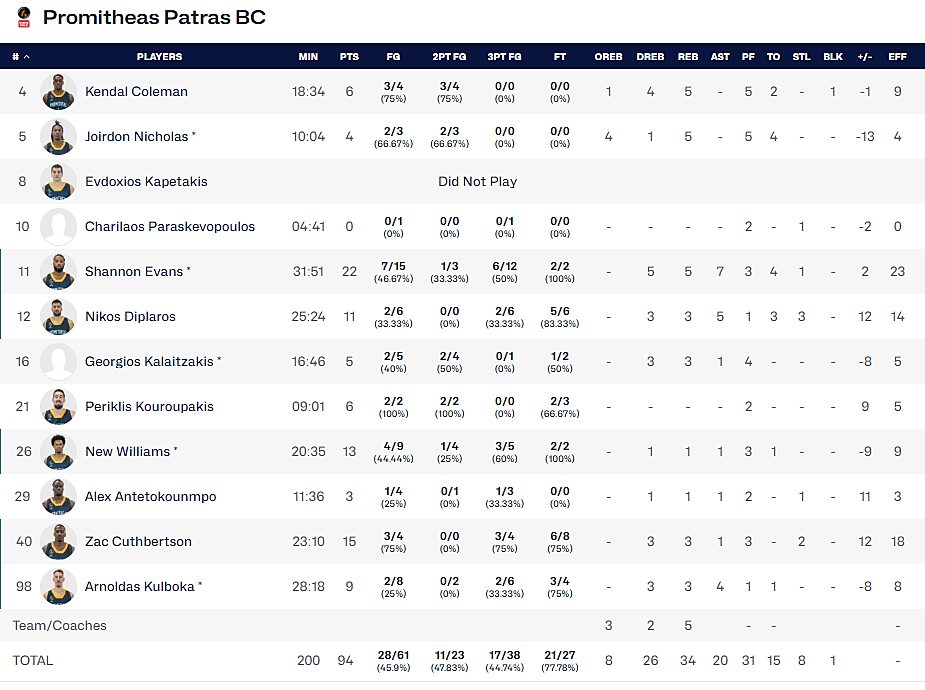Image resolution: width=925 pixels, height=690 pixels.
Task: Select the Team/Coaches row label
Action: click(60, 626)
